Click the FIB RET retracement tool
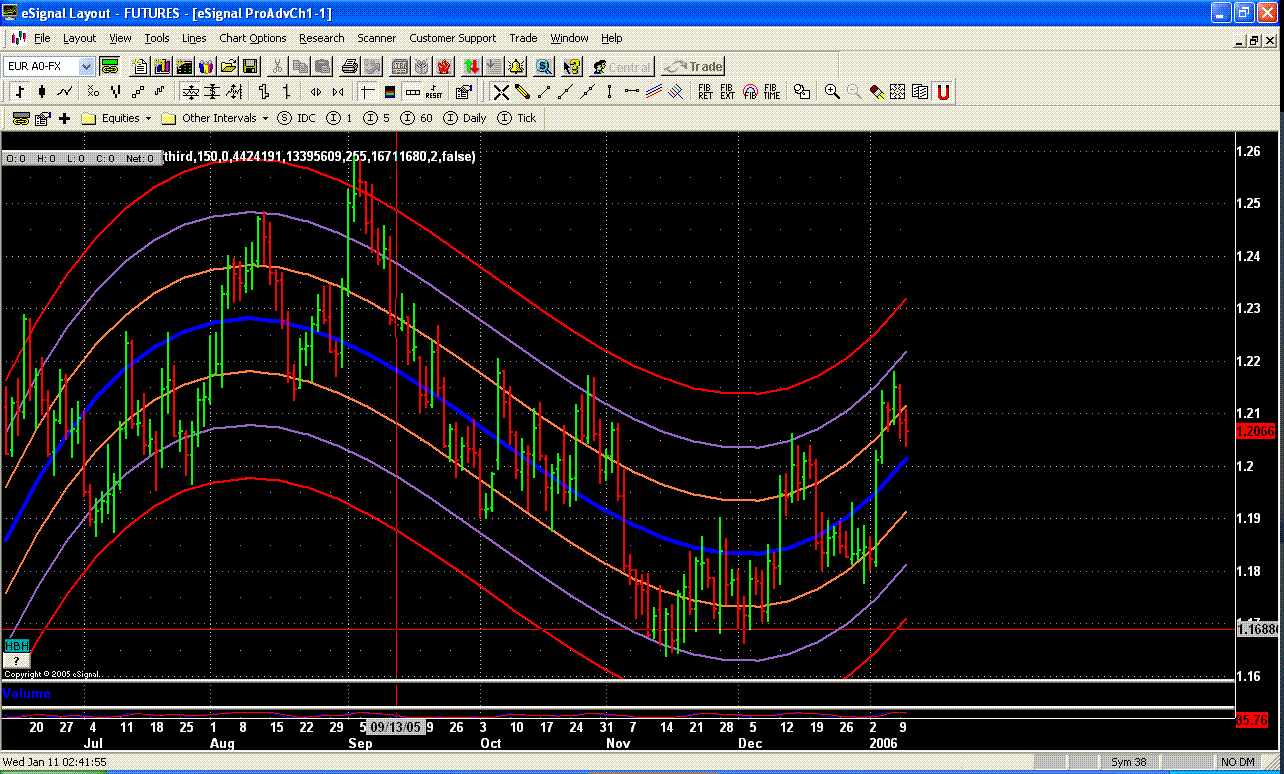 click(x=707, y=92)
